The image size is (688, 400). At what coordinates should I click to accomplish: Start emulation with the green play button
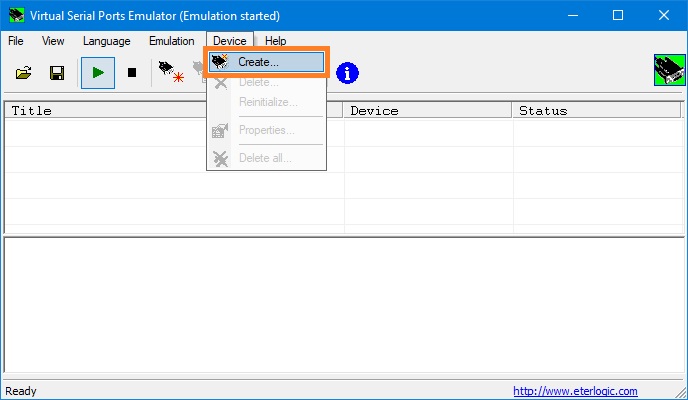click(x=98, y=73)
